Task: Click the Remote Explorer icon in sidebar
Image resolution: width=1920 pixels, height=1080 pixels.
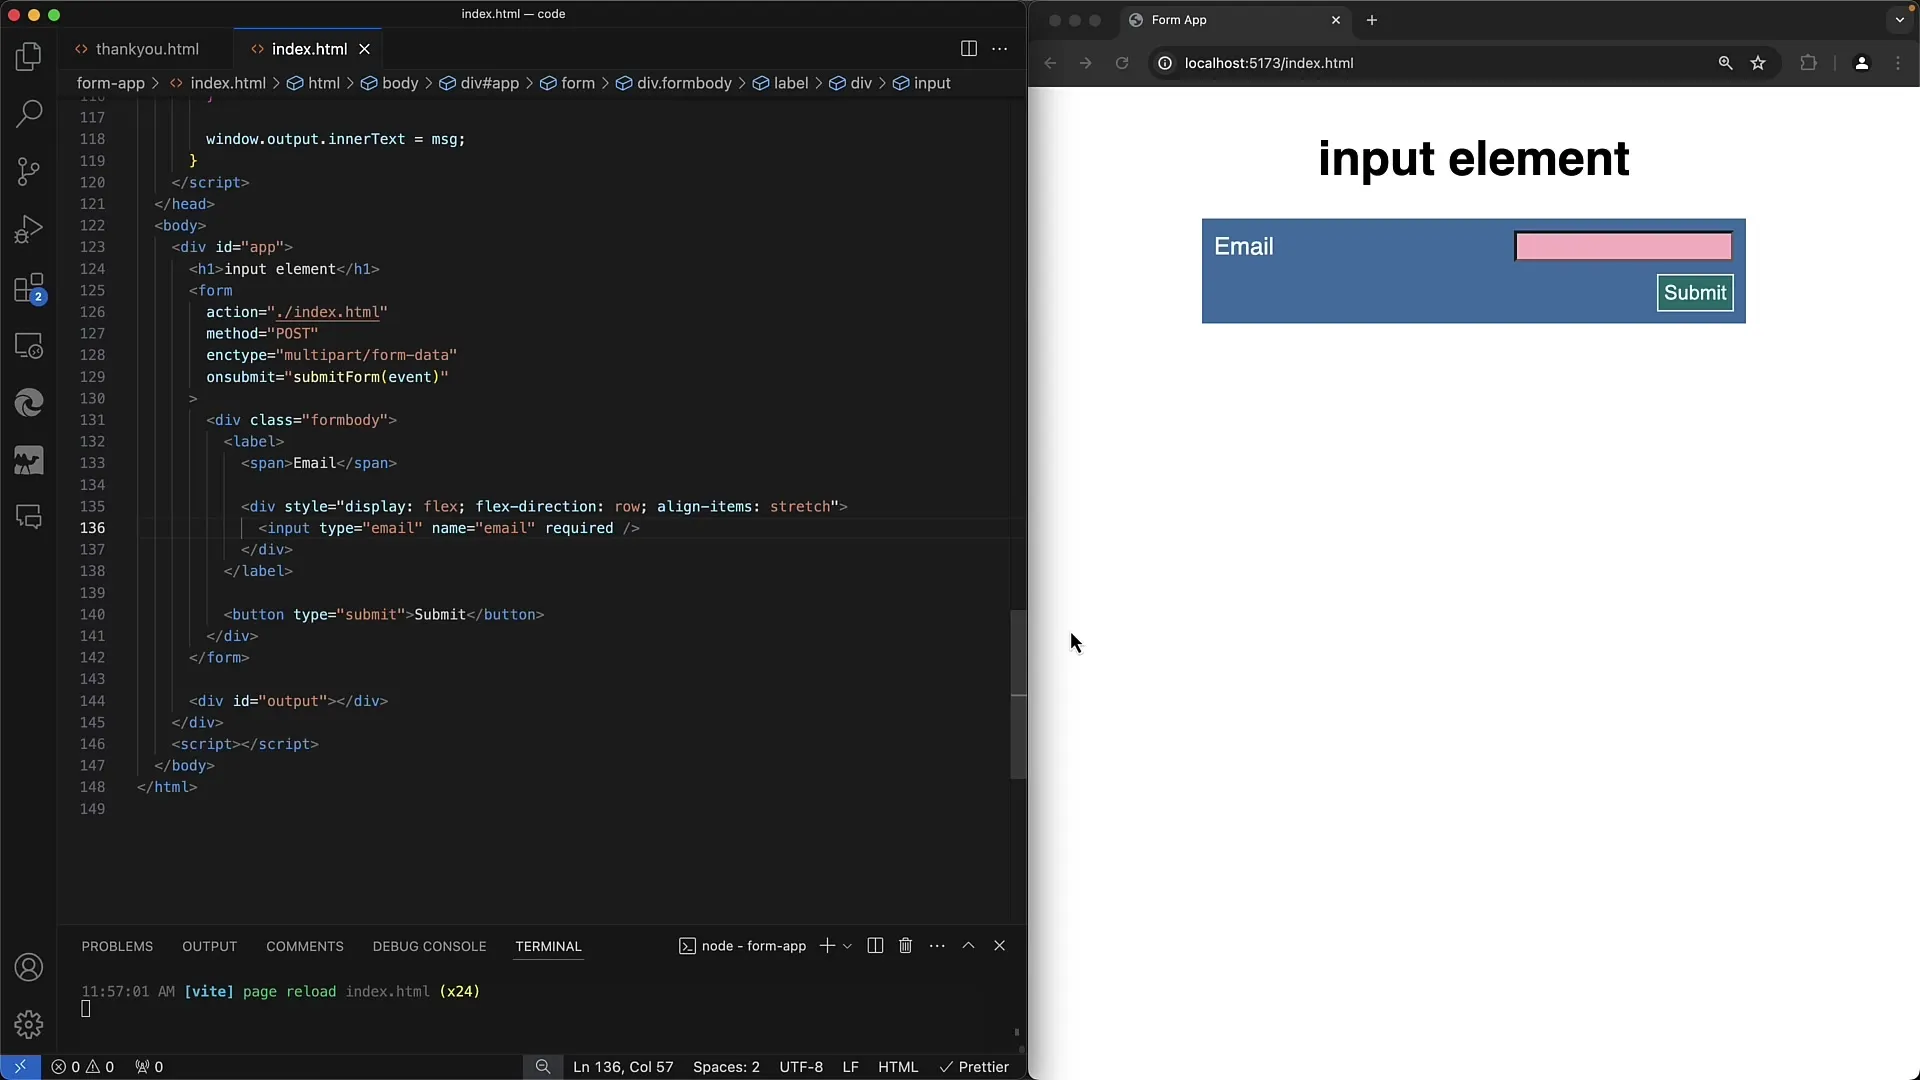Action: 29,345
